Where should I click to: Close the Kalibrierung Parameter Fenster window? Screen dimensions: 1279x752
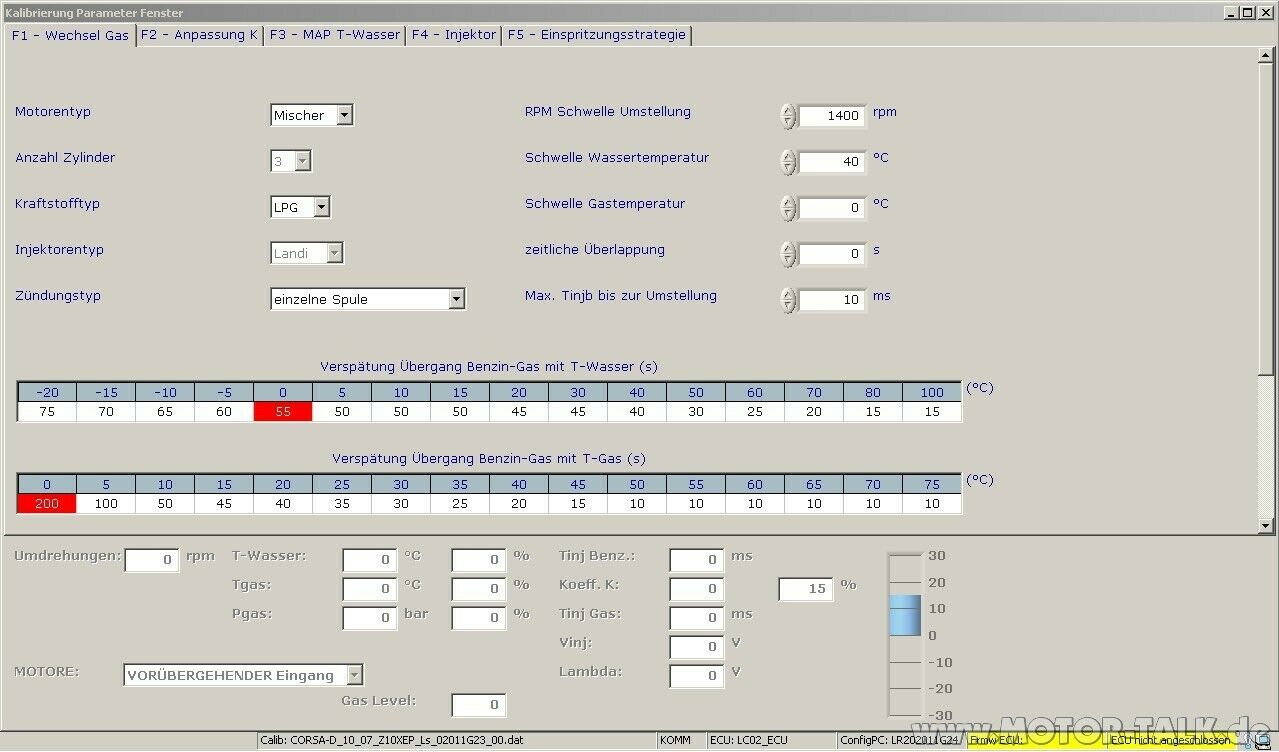pos(1265,13)
